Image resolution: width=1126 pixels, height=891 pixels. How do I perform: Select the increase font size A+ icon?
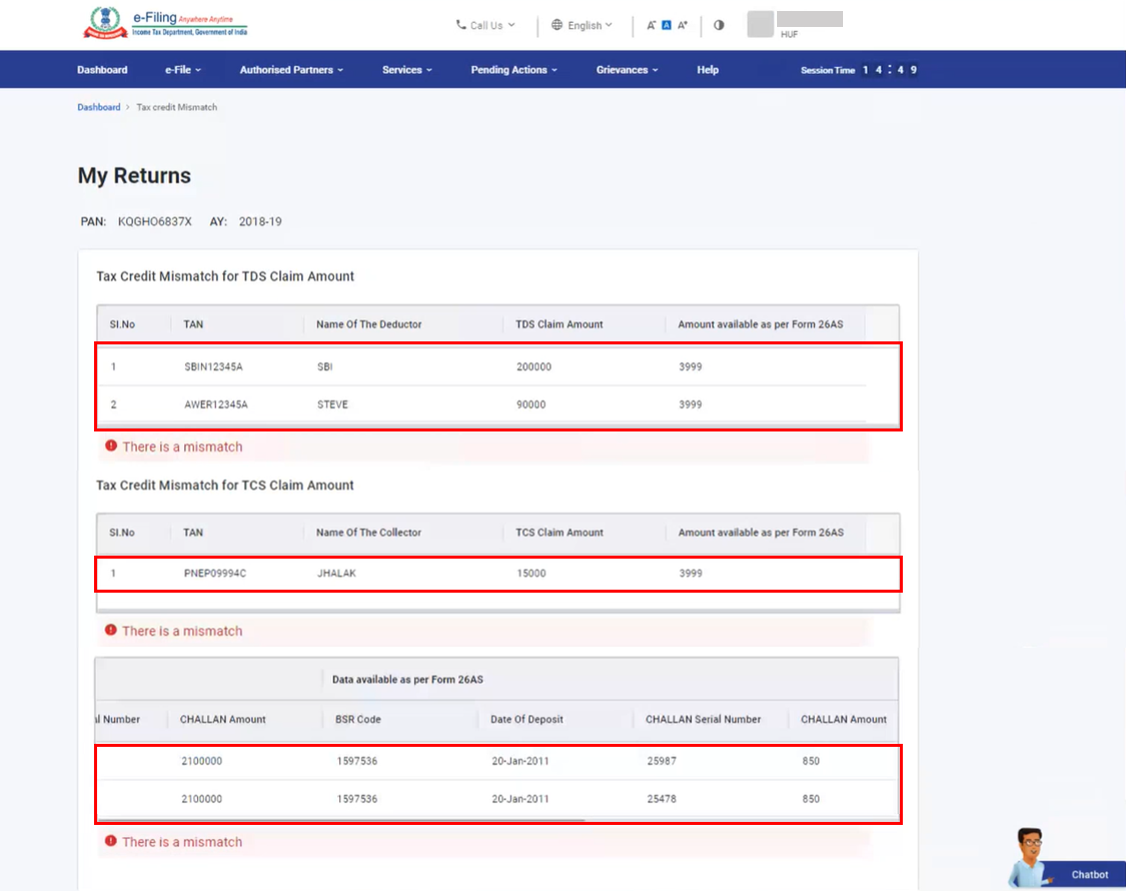(x=684, y=24)
